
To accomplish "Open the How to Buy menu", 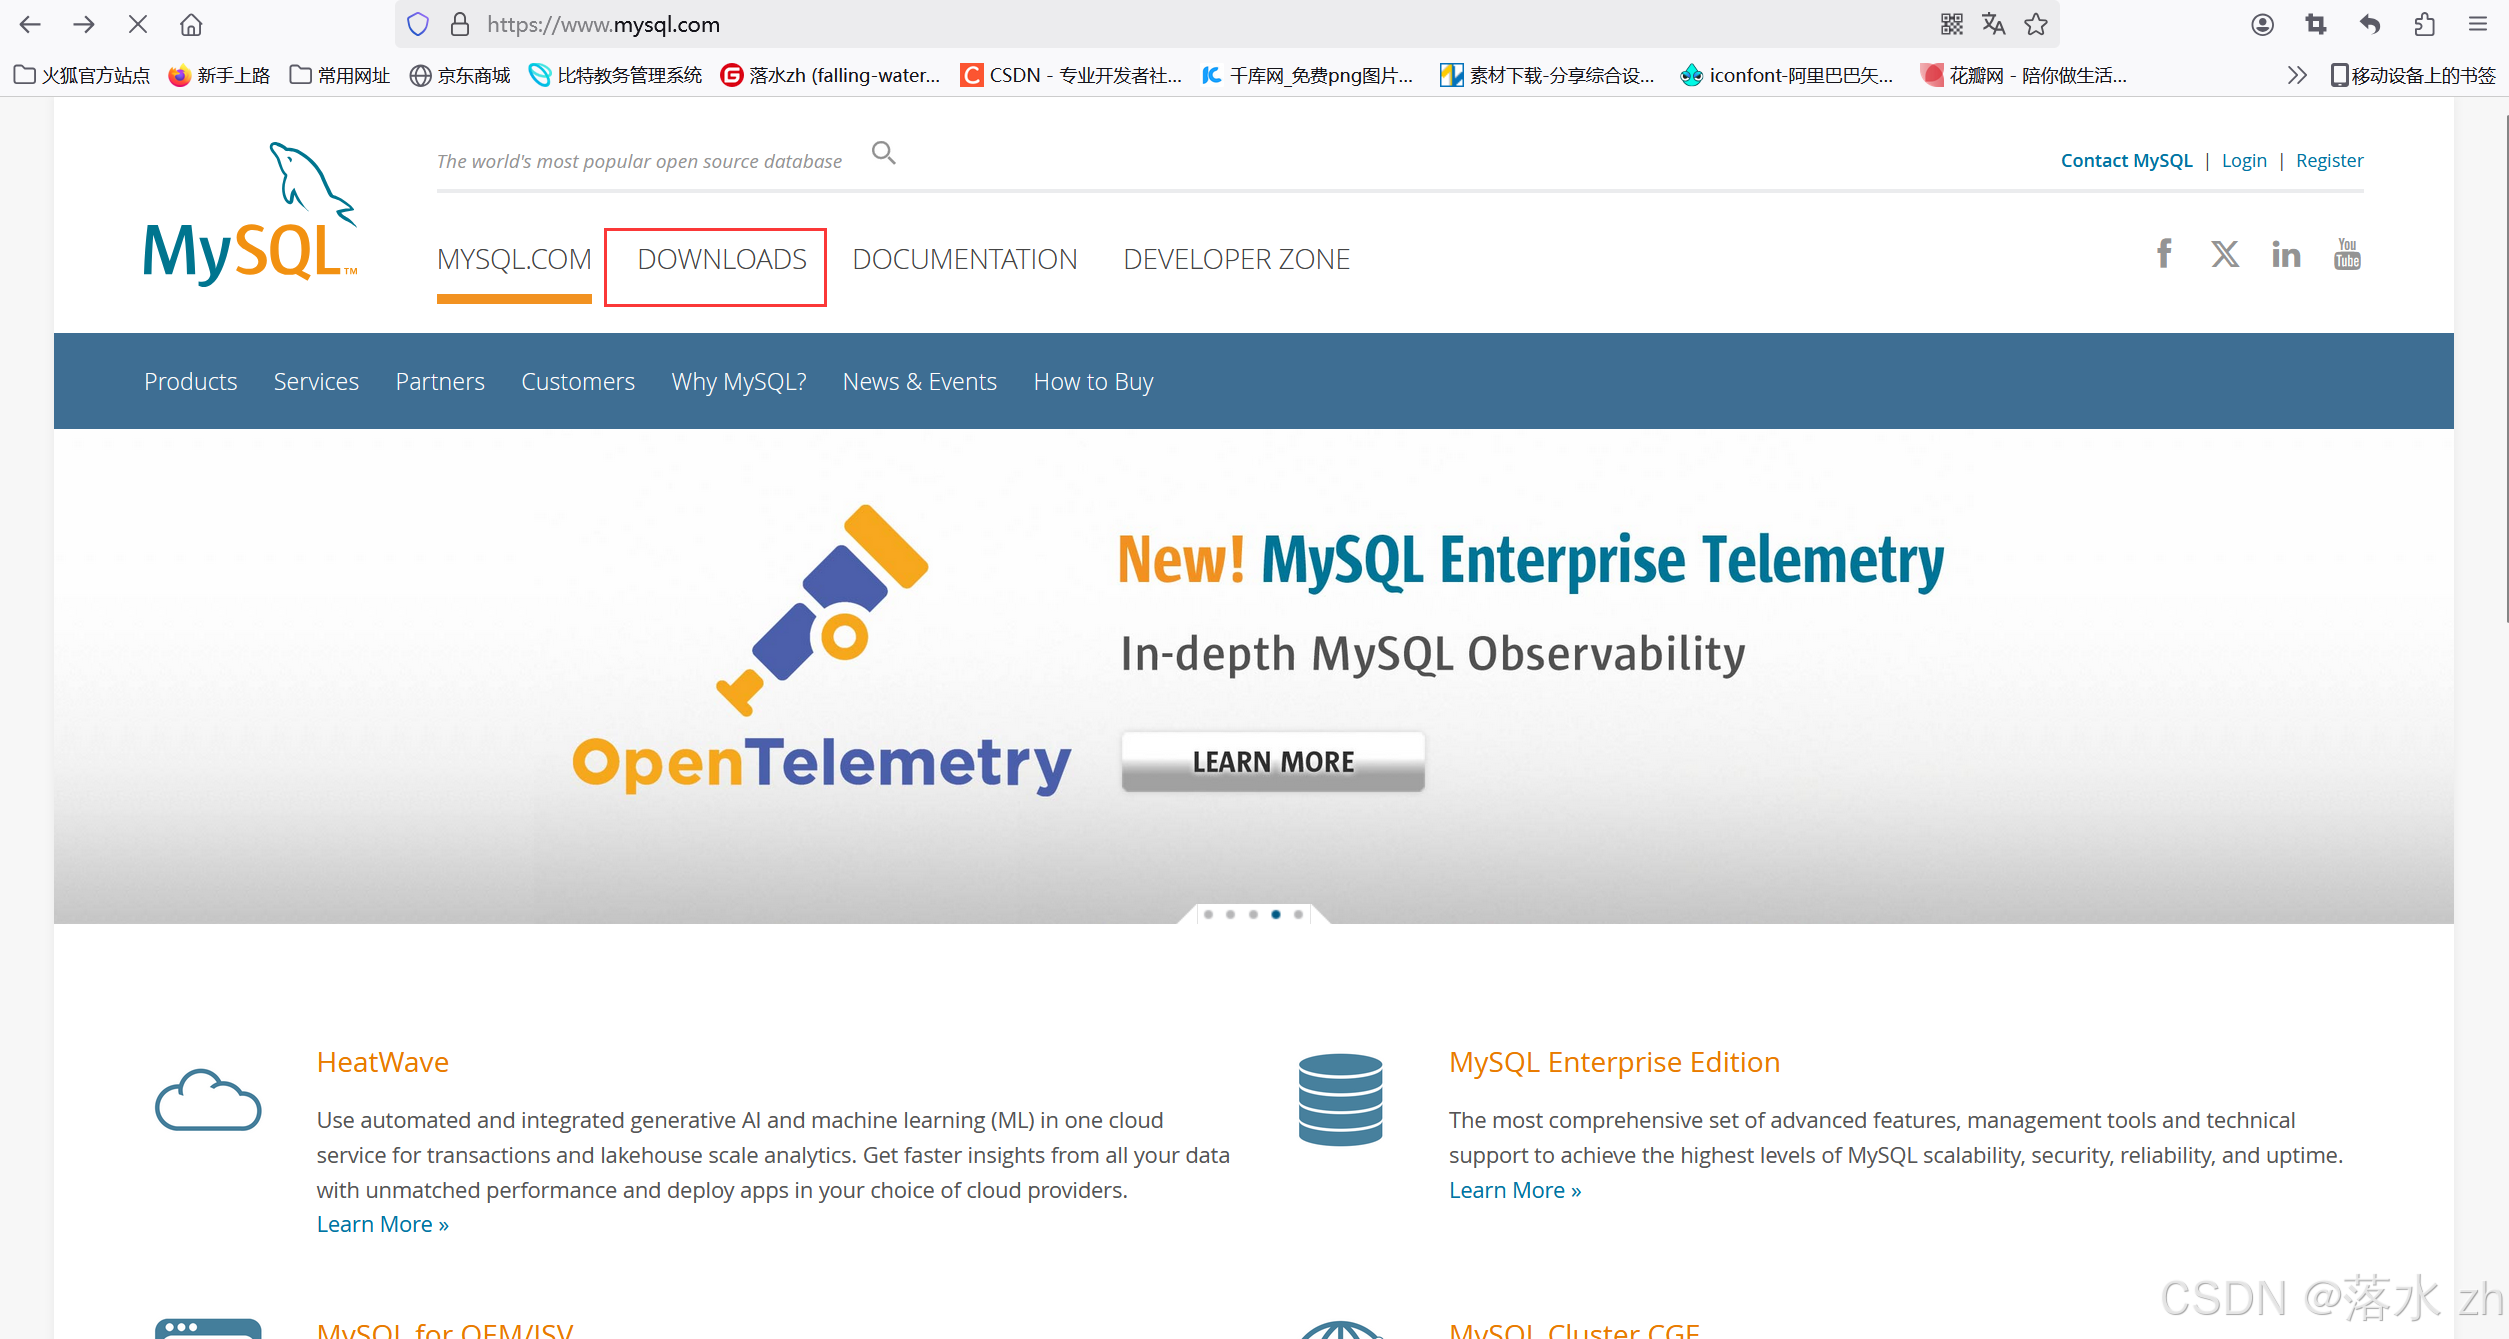I will pyautogui.click(x=1094, y=381).
